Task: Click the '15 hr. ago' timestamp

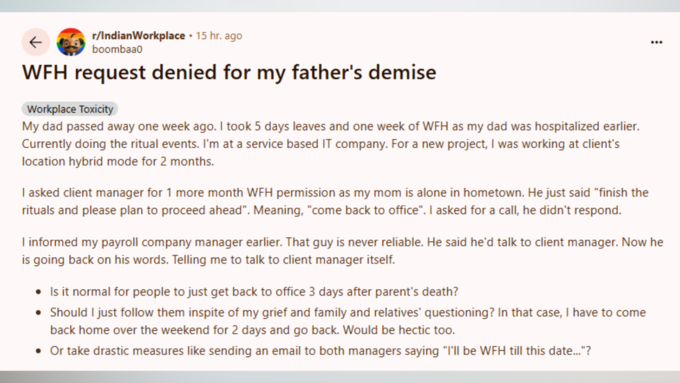Action: point(219,36)
